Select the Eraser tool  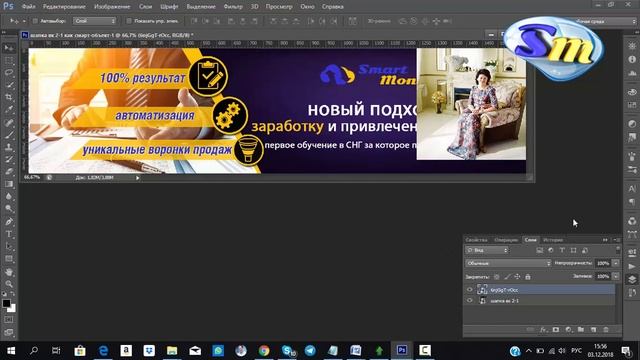pos(9,172)
